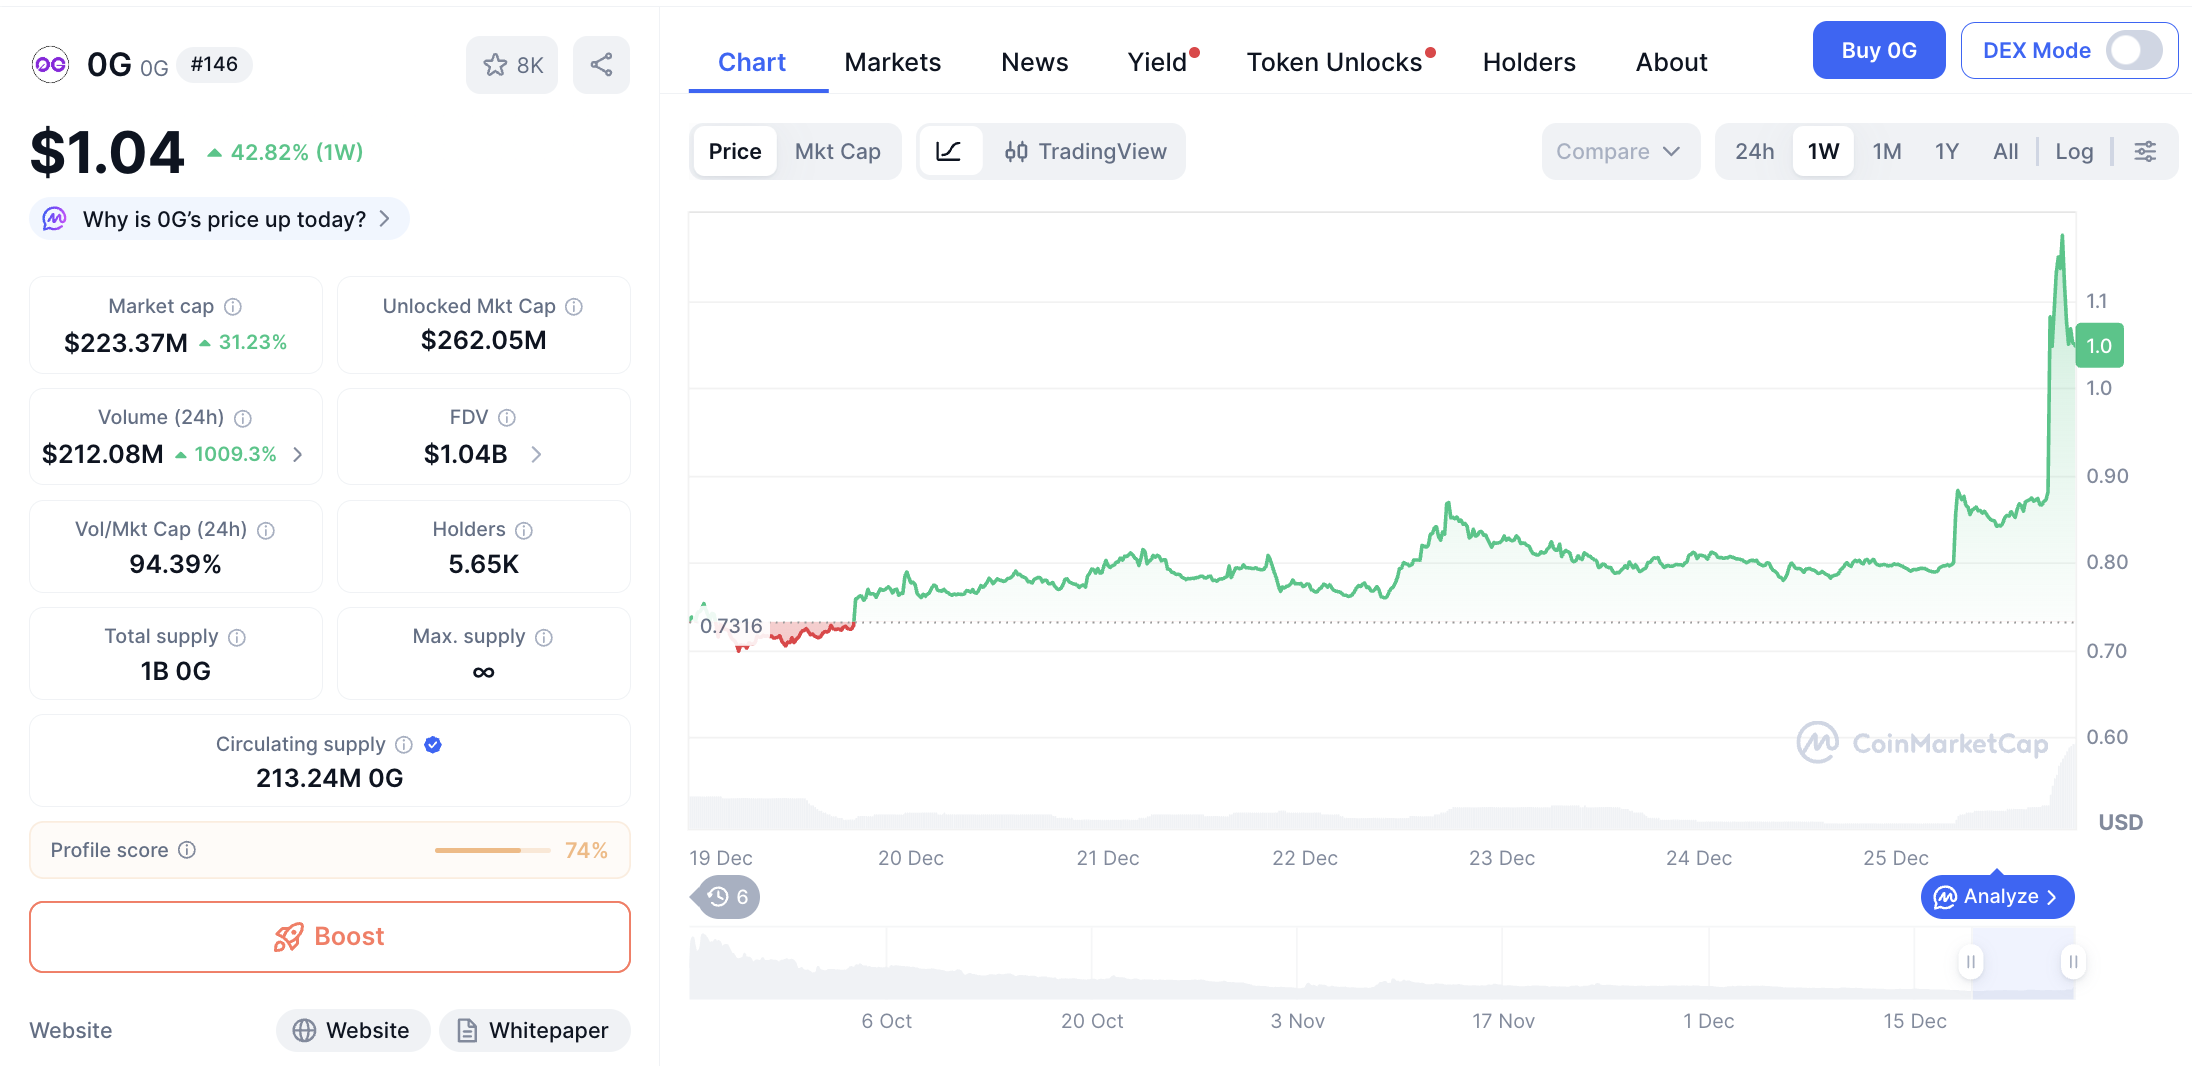
Task: Toggle DEX Mode switch
Action: point(2133,50)
